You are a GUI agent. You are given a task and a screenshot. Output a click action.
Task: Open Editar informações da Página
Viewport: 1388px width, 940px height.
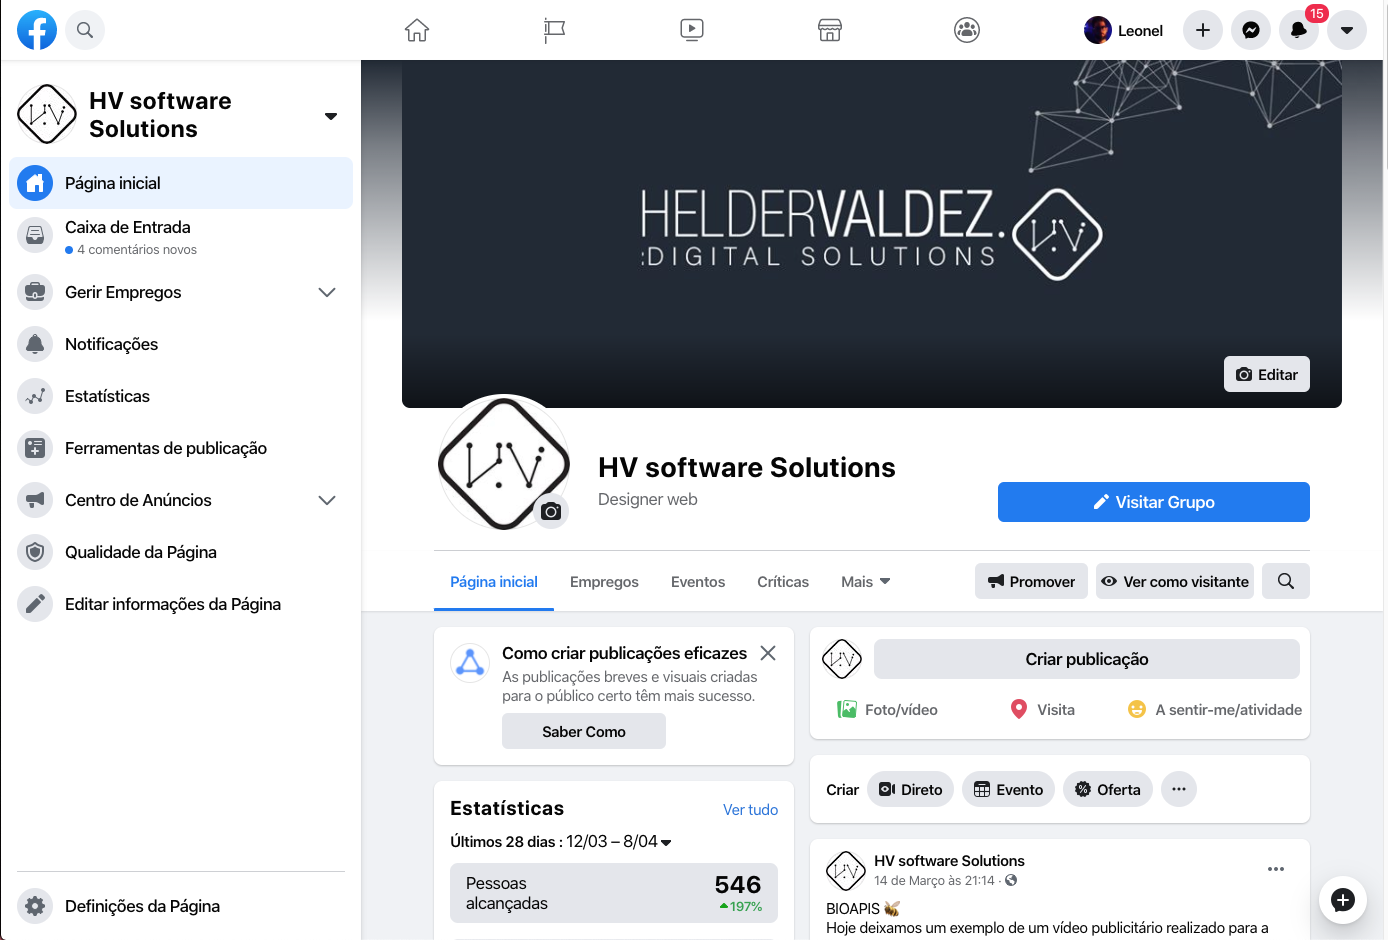tap(181, 604)
